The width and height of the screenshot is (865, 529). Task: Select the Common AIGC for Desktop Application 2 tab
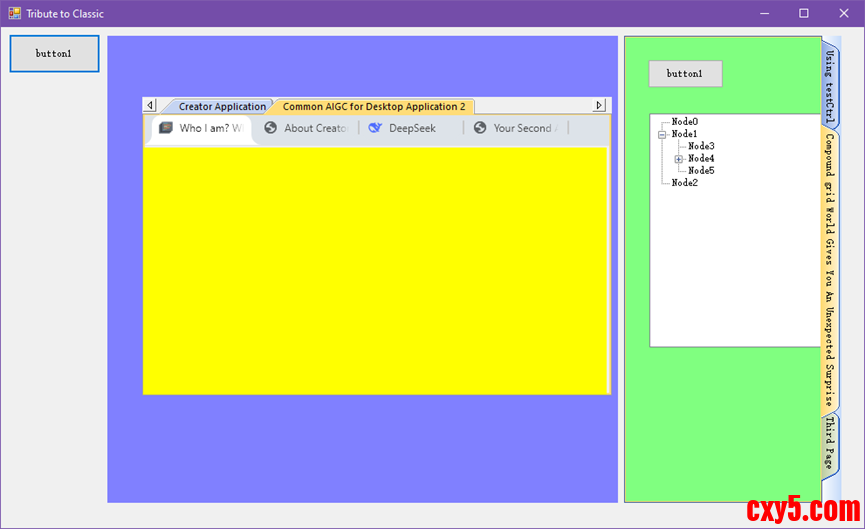tap(373, 106)
